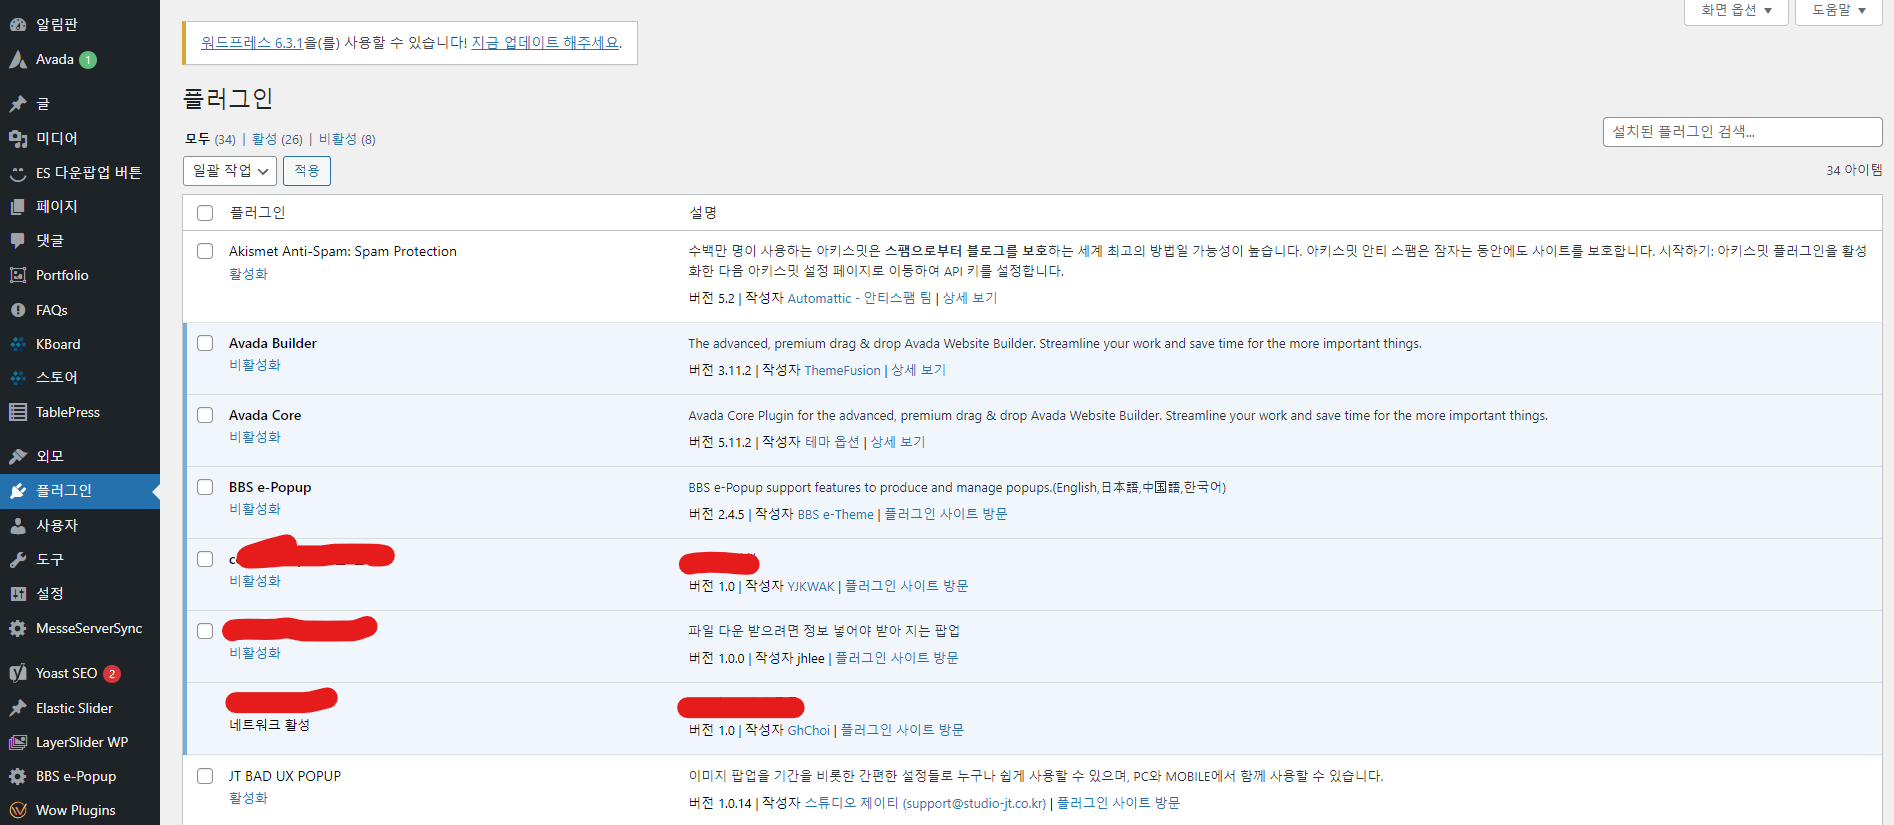This screenshot has width=1894, height=825.
Task: Click the 스튜디오 제이티 author link
Action: click(925, 803)
